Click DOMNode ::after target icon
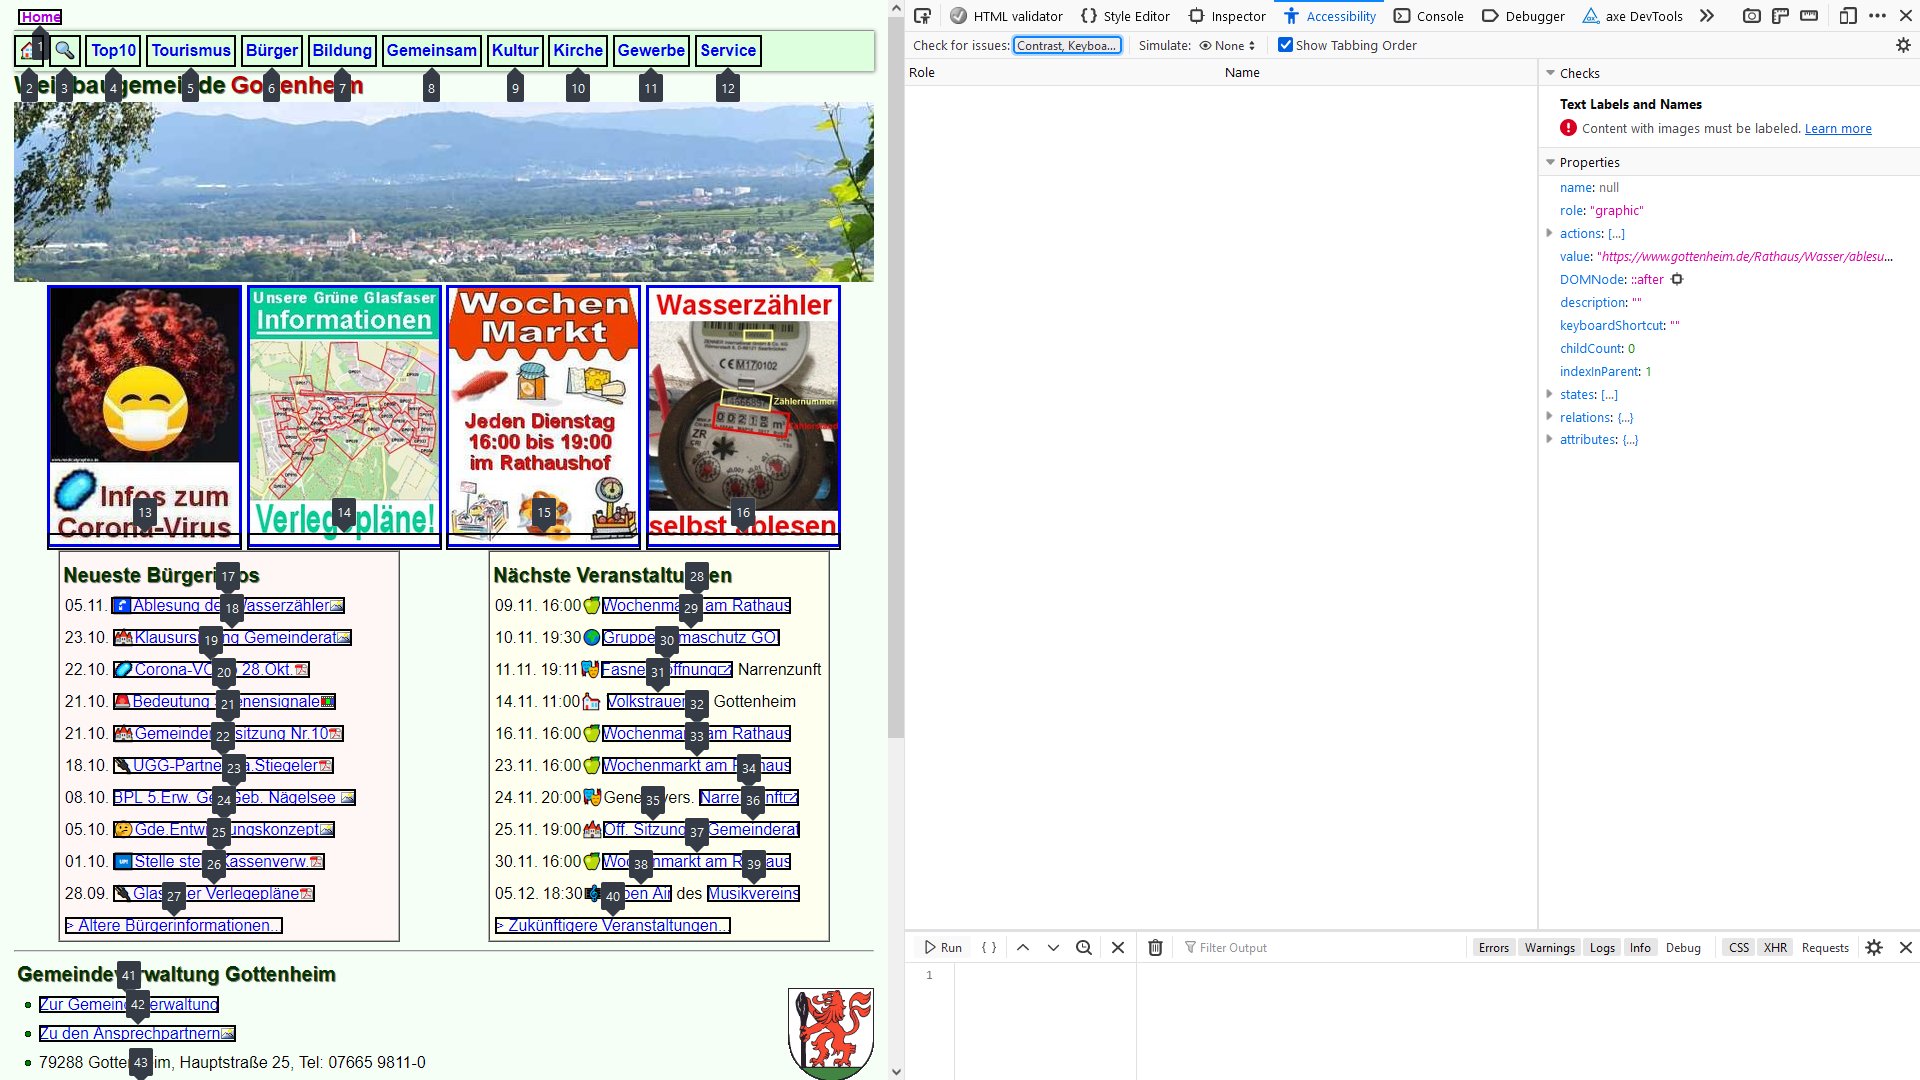 (x=1677, y=280)
